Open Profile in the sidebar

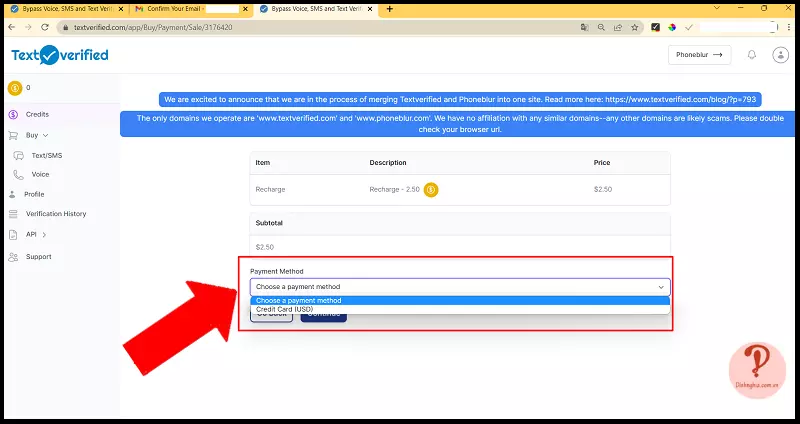pos(34,194)
